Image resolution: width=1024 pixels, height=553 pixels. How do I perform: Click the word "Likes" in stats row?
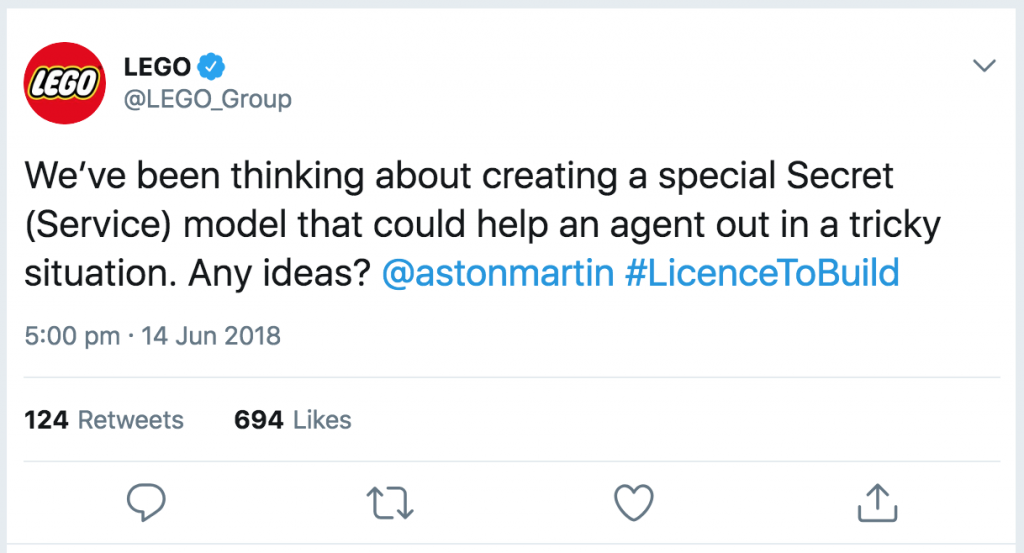(323, 420)
